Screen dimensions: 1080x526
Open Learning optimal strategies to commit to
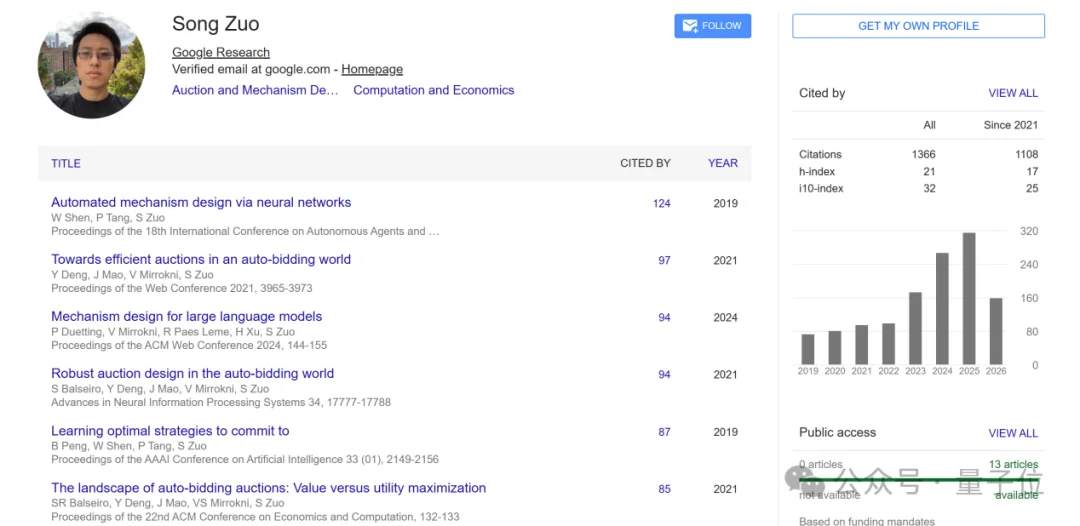coord(170,431)
